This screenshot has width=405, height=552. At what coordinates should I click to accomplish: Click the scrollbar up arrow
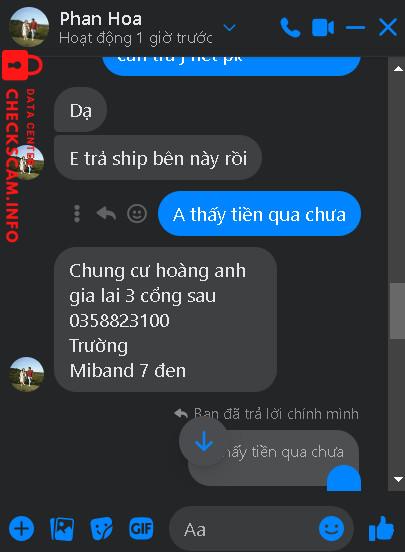click(398, 69)
